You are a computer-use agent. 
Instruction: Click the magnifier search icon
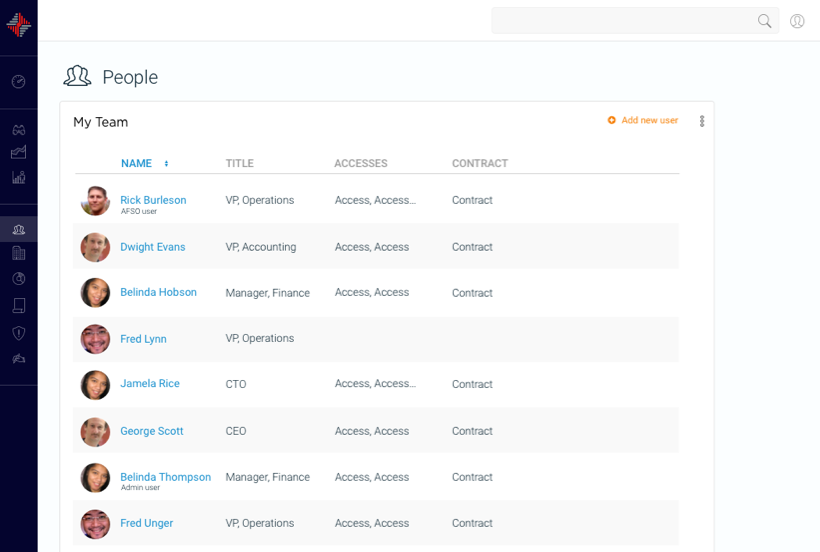[x=764, y=21]
